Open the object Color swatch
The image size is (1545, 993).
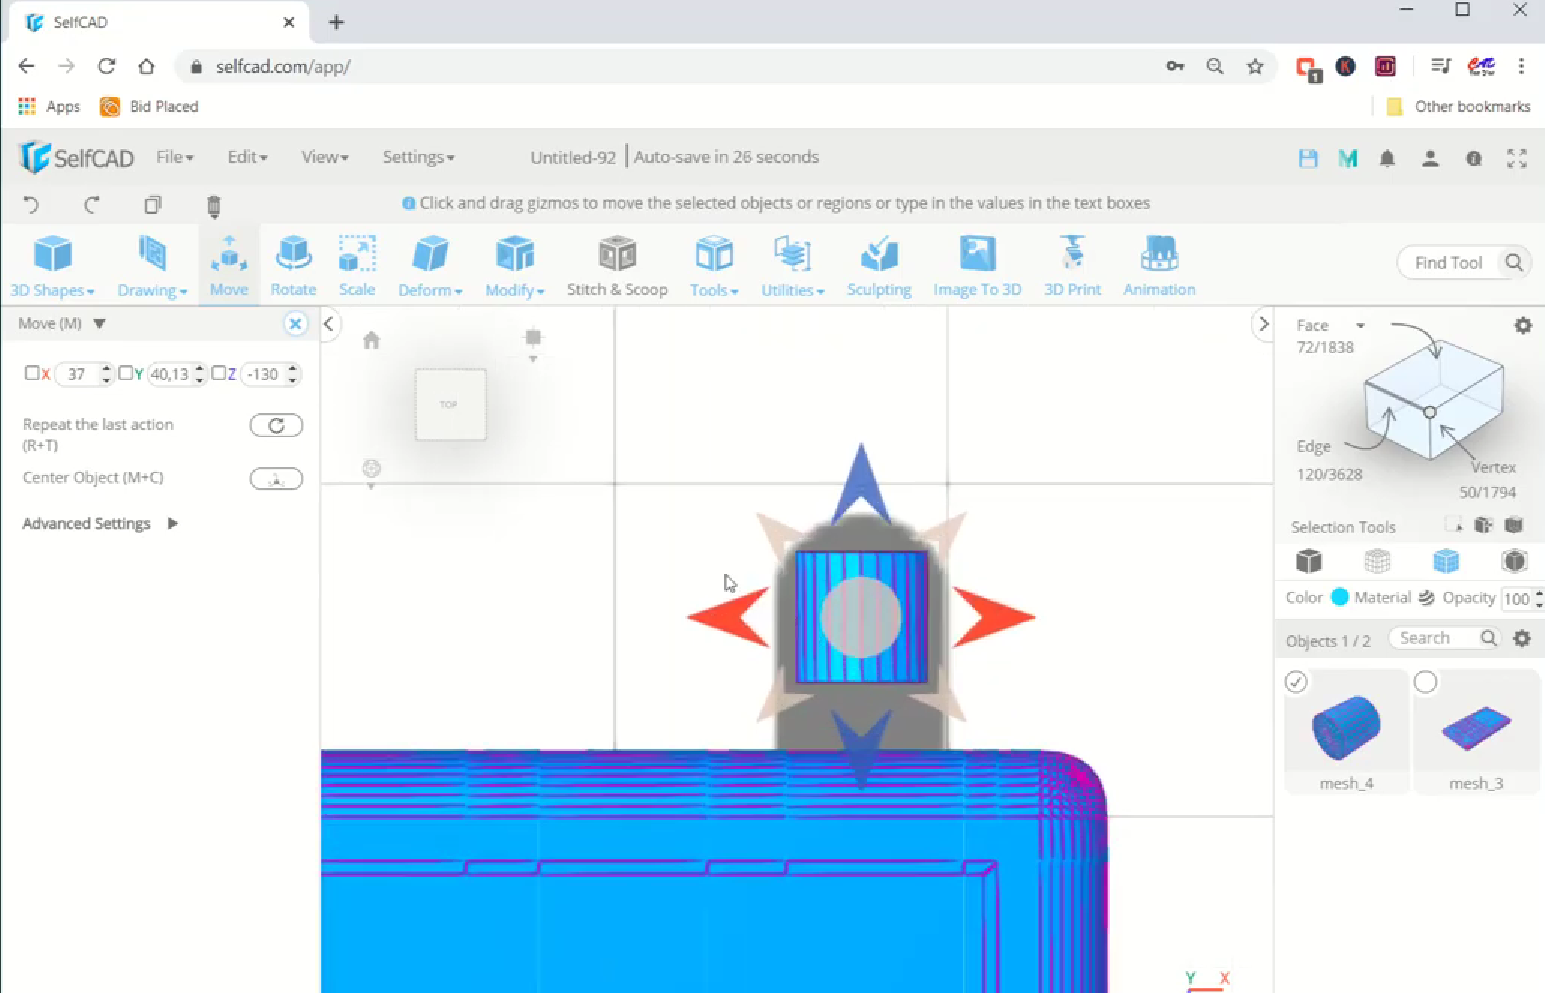[1340, 597]
